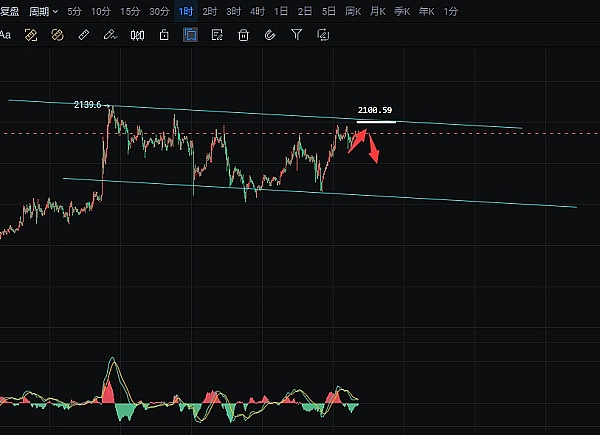The height and width of the screenshot is (435, 600).
Task: Toggle the padlock to lock drawings
Action: (x=164, y=35)
